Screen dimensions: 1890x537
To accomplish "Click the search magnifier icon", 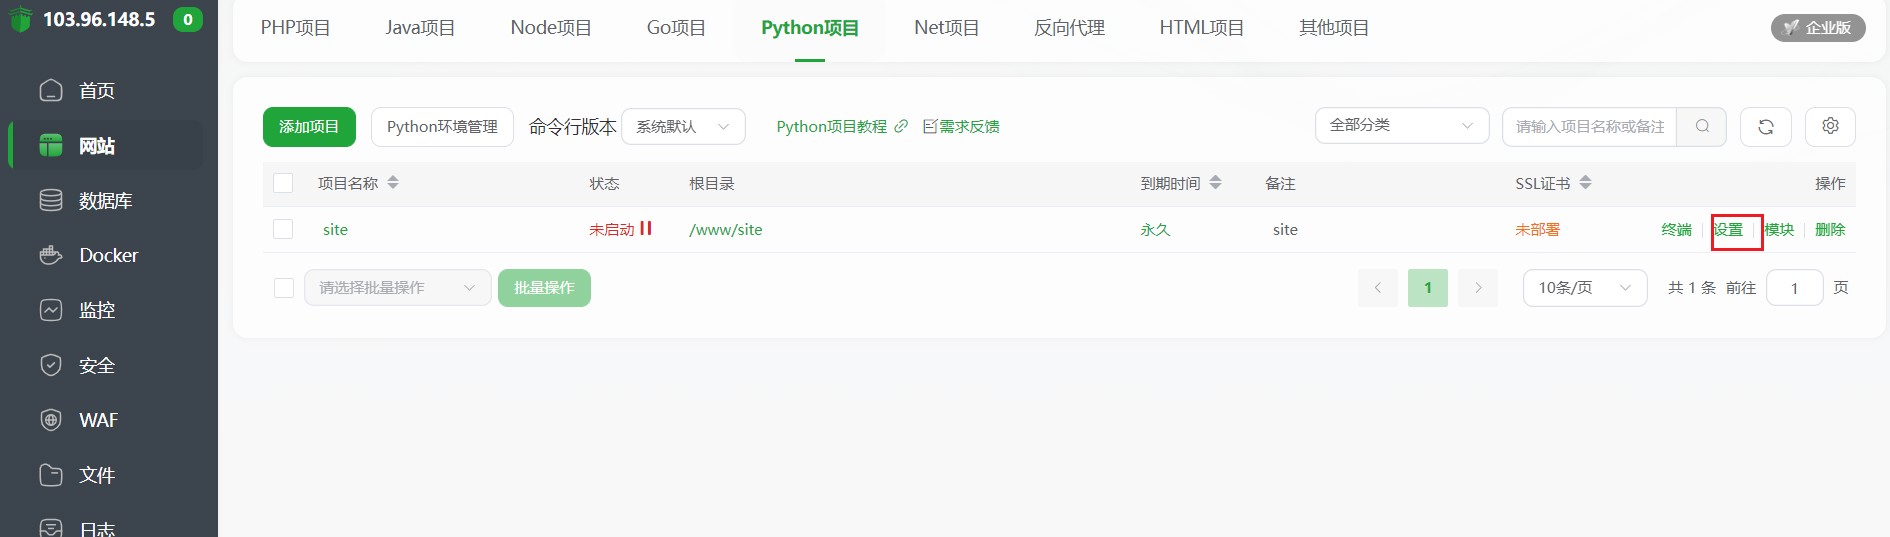I will (1701, 126).
